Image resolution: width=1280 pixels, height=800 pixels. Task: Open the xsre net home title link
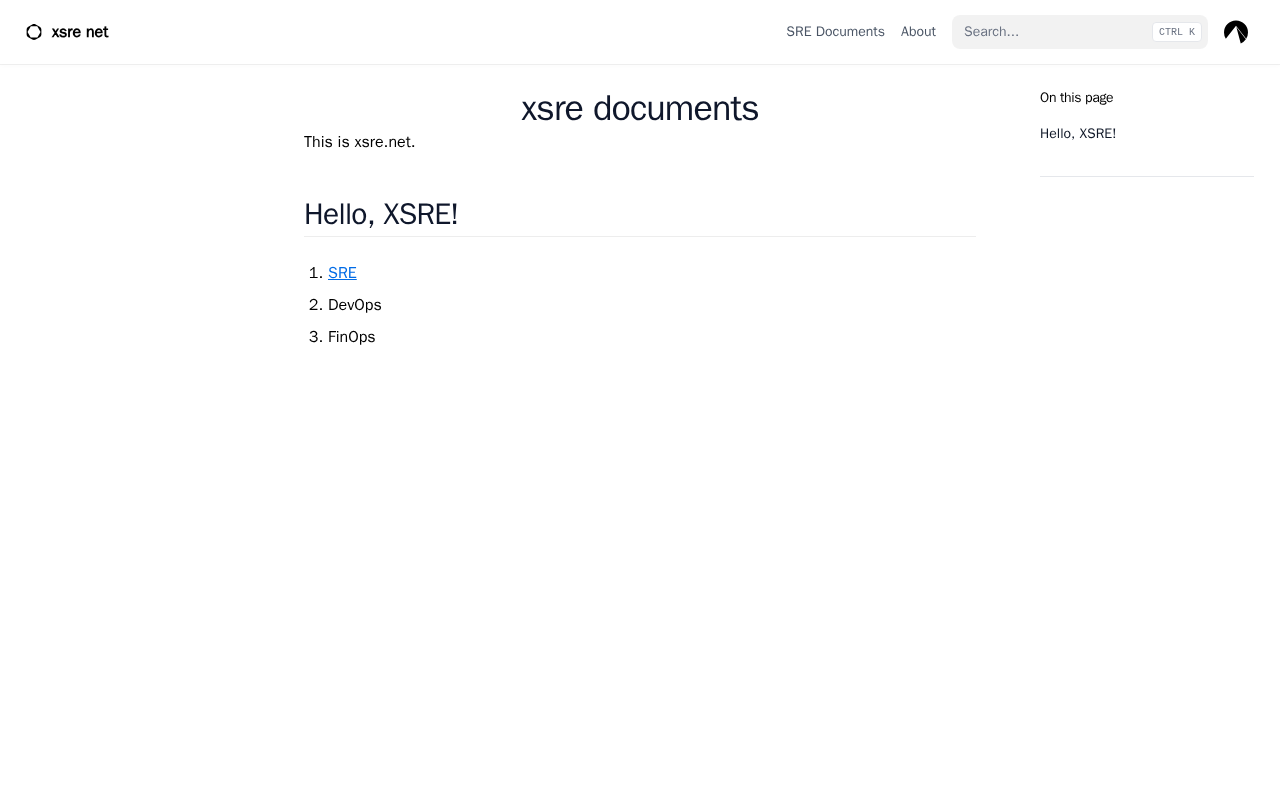pyautogui.click(x=80, y=32)
